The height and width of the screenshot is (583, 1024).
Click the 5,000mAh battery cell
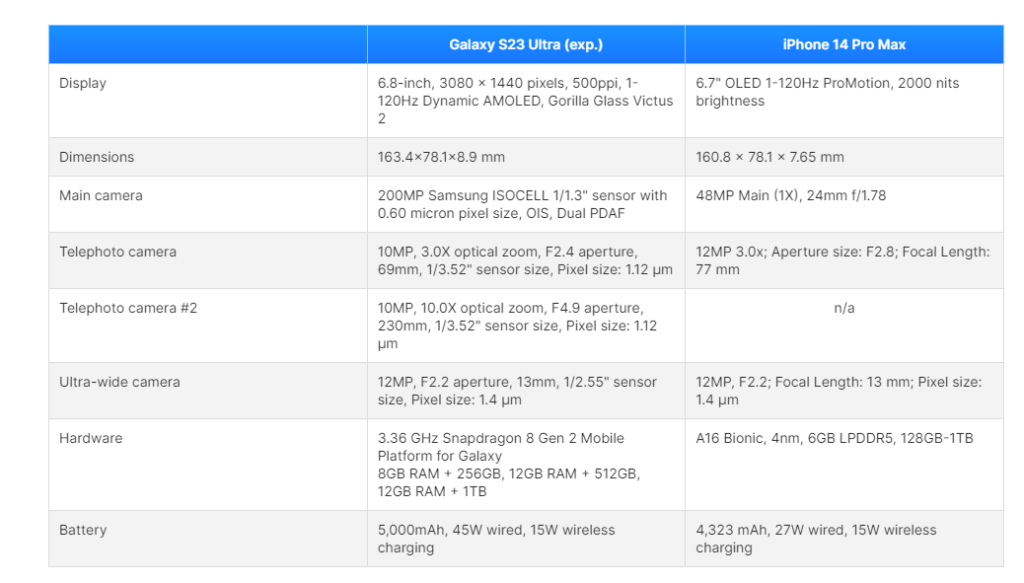tap(496, 538)
